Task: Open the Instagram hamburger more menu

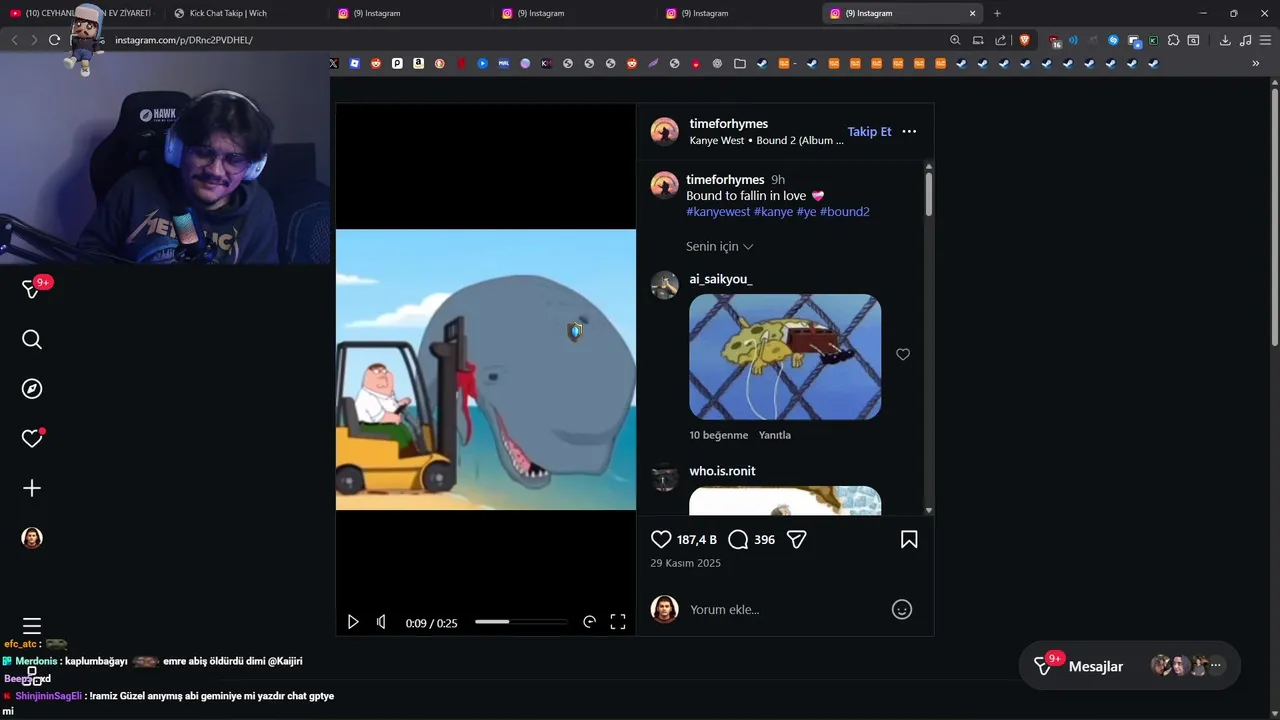Action: tap(32, 626)
